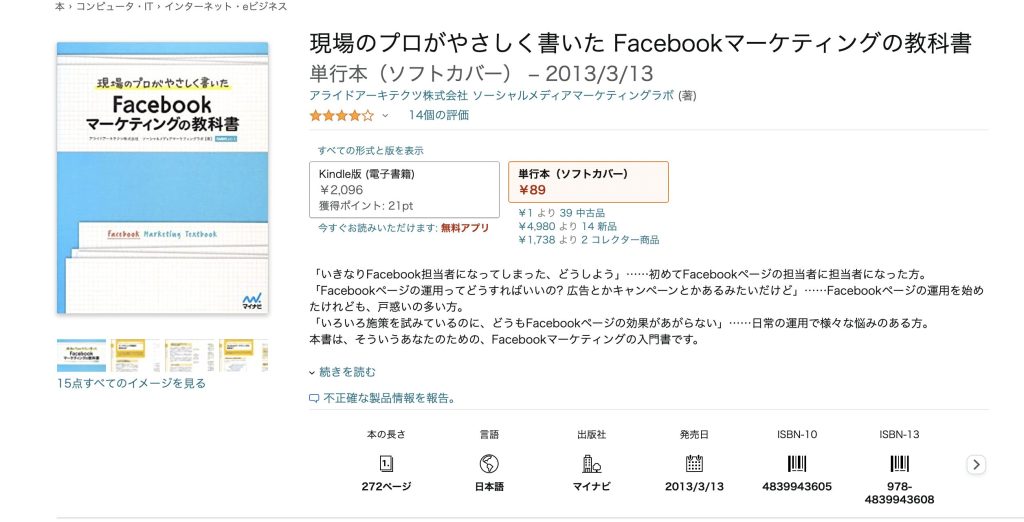The image size is (1024, 522).
Task: Click the main Facebook book cover image
Action: tap(163, 178)
